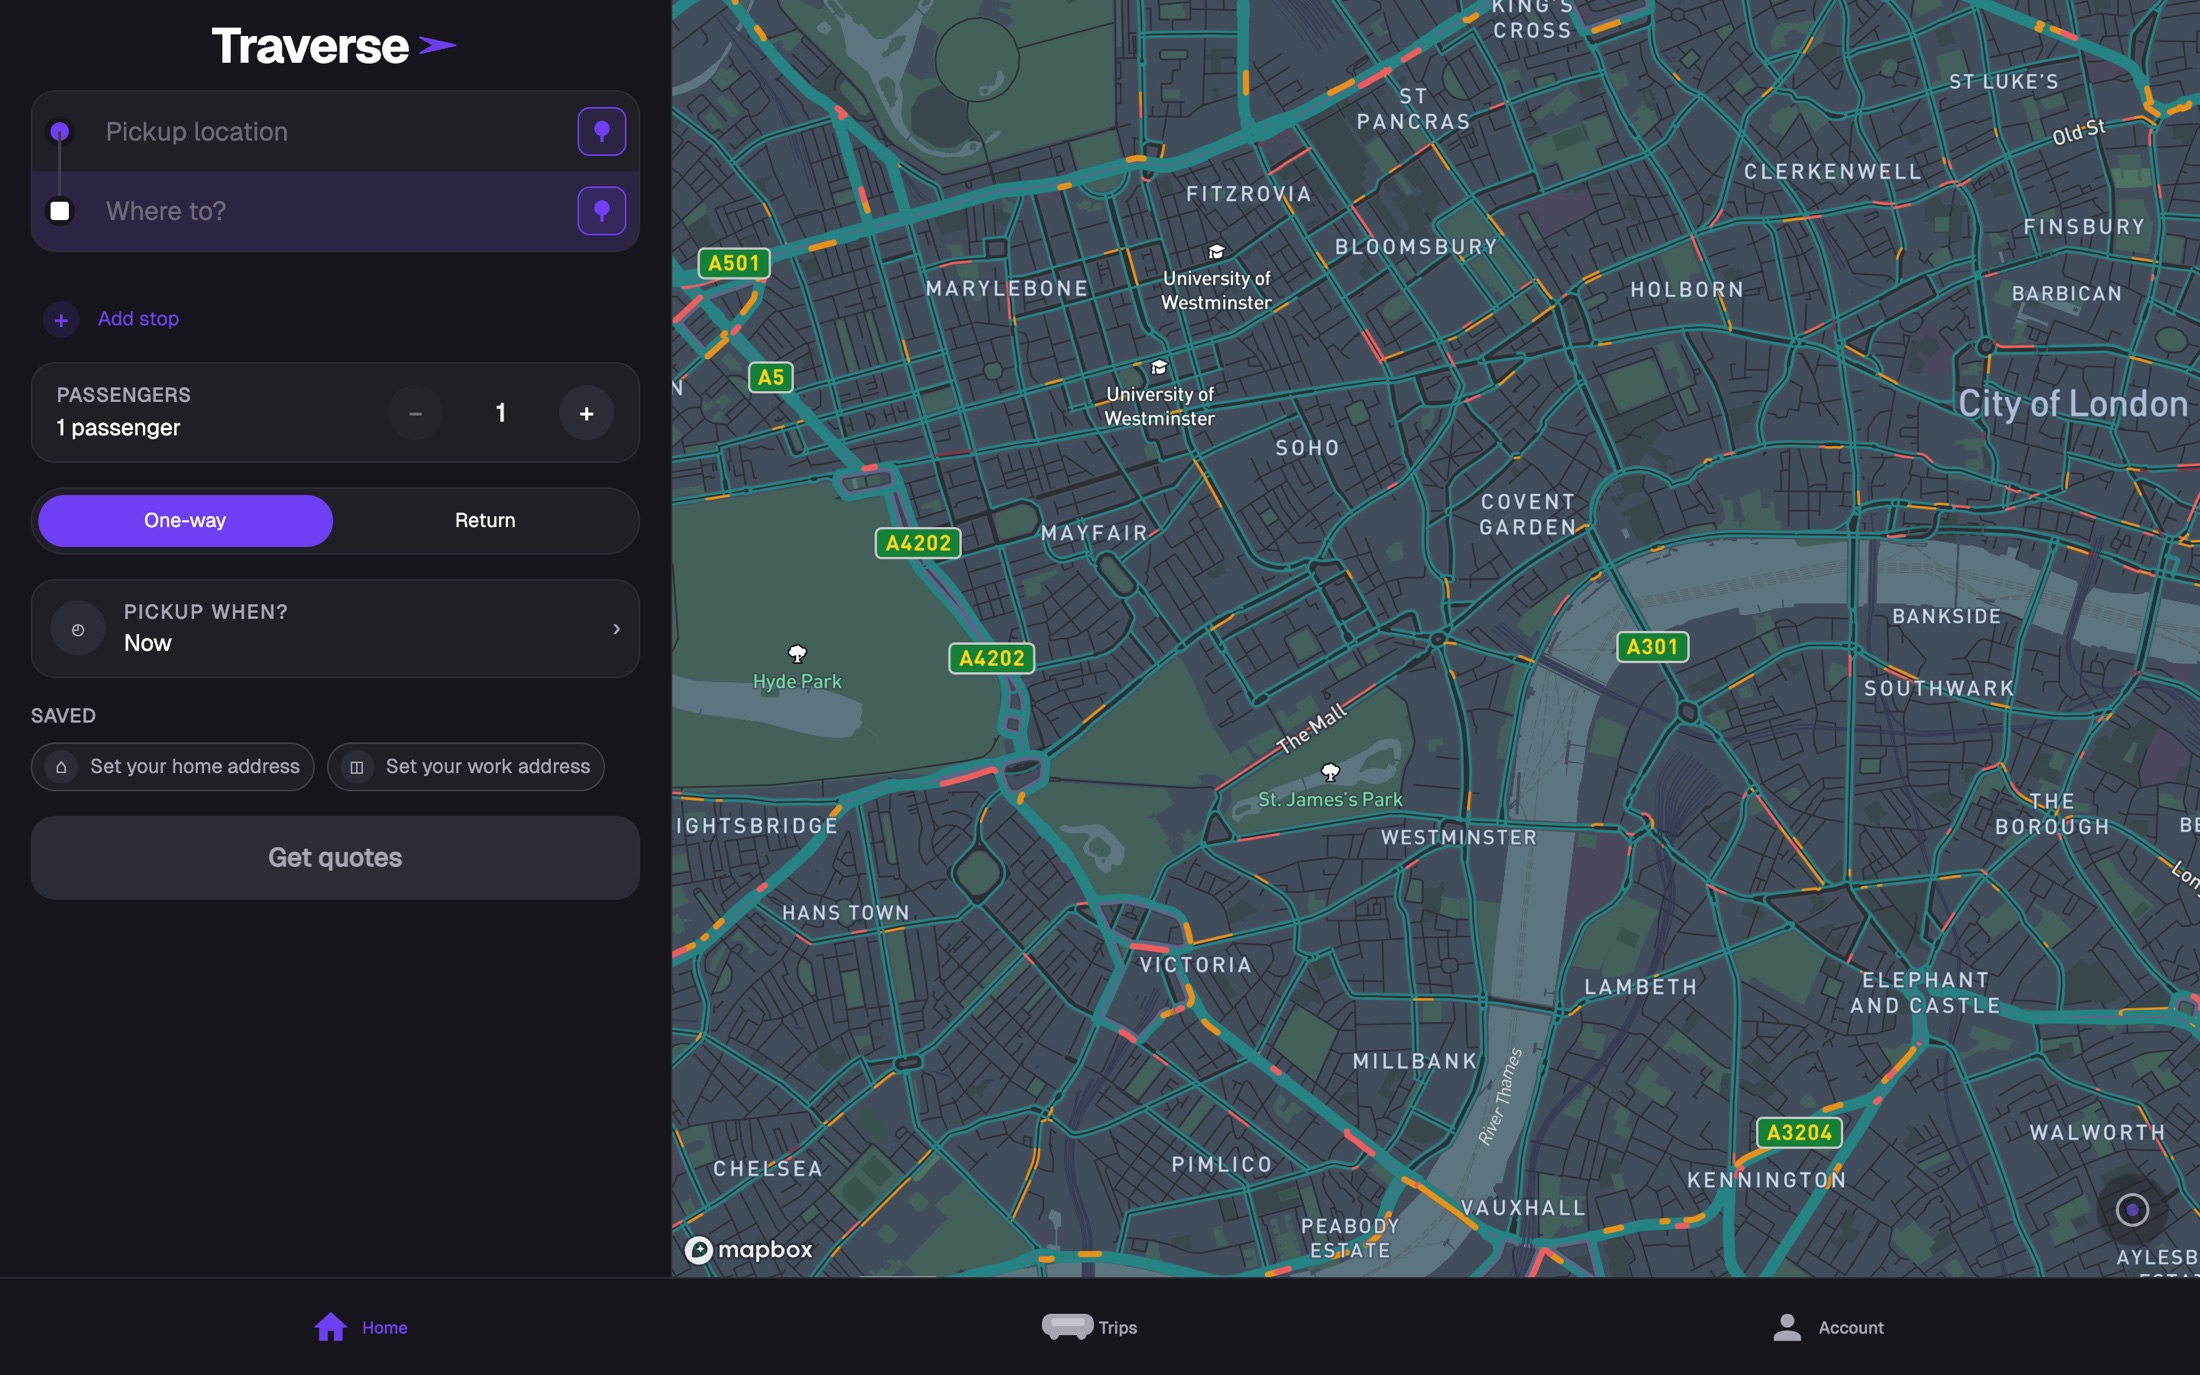
Task: Click the WESTMINSTER map label
Action: click(x=1459, y=838)
